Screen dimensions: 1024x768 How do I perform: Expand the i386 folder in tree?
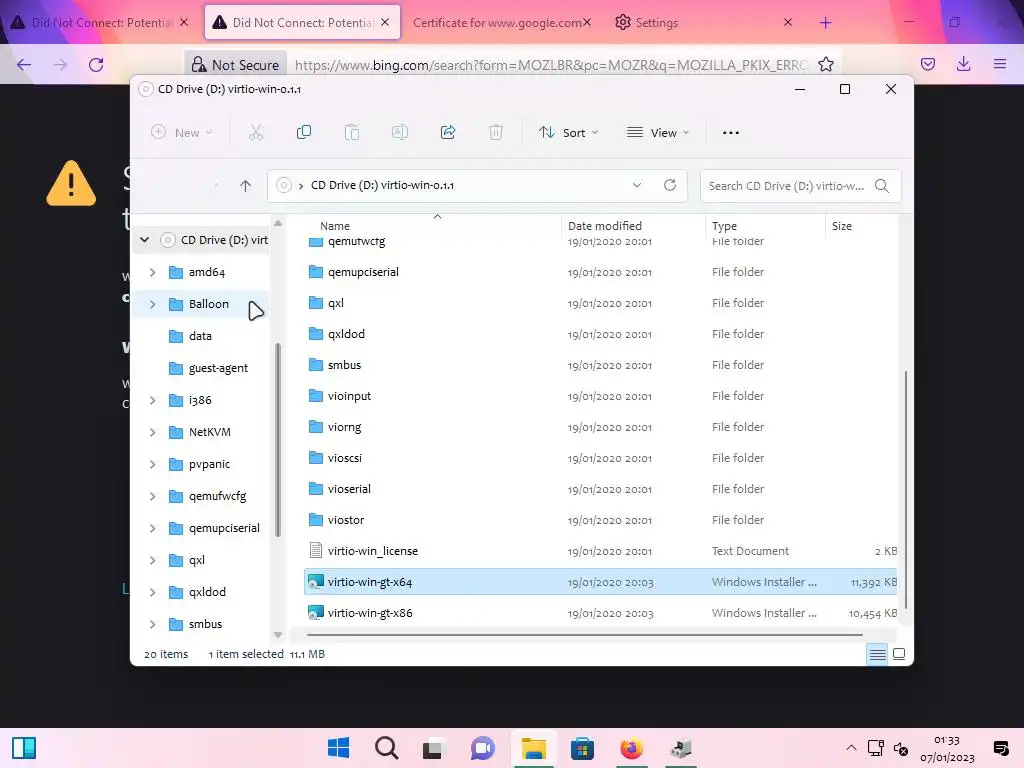click(x=152, y=400)
